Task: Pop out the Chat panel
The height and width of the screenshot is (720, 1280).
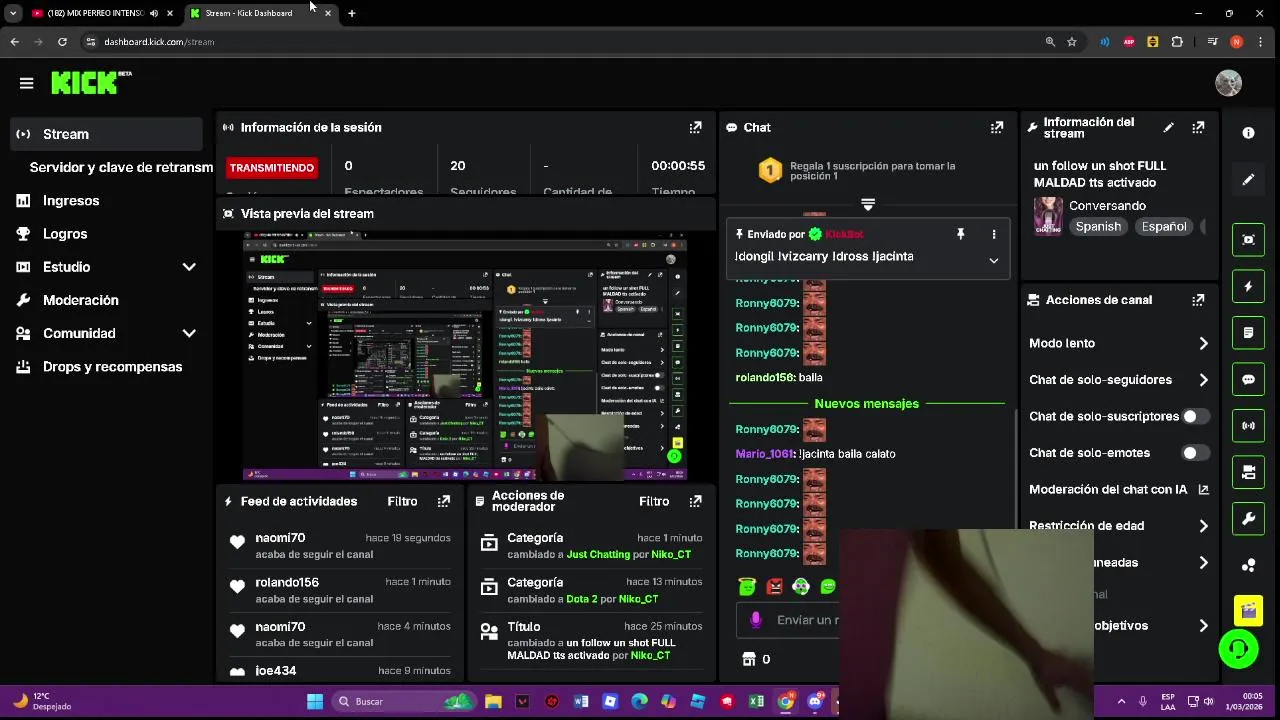Action: 996,127
